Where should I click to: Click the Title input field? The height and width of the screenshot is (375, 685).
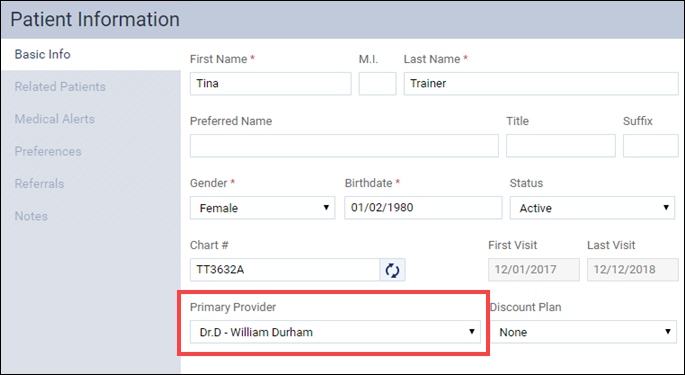coord(561,146)
